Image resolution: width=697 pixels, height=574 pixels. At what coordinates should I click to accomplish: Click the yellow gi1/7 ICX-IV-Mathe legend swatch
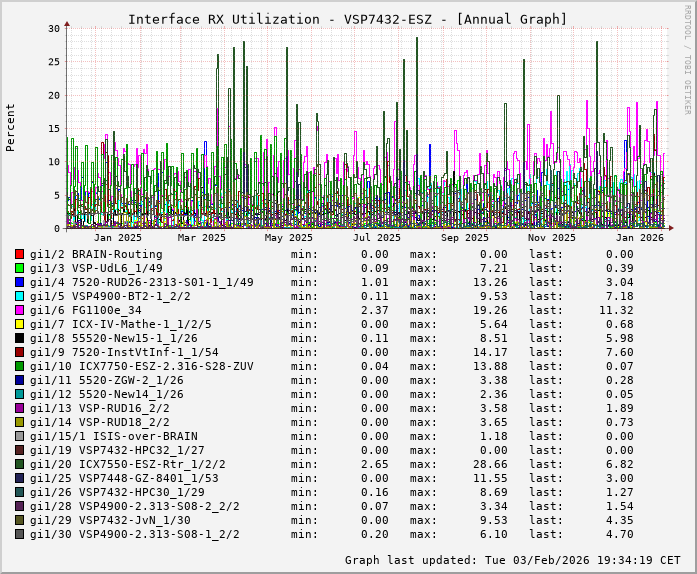(x=19, y=324)
